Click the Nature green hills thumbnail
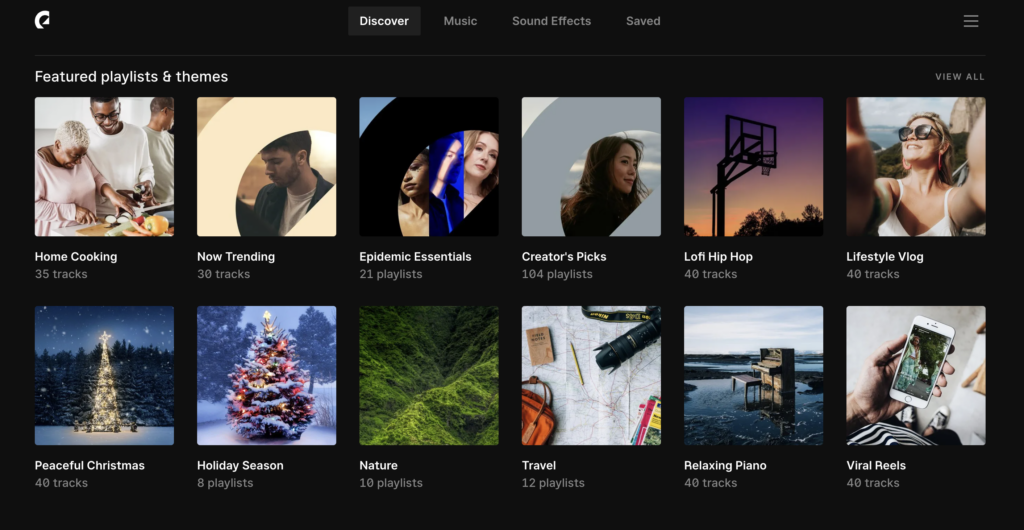 (429, 375)
